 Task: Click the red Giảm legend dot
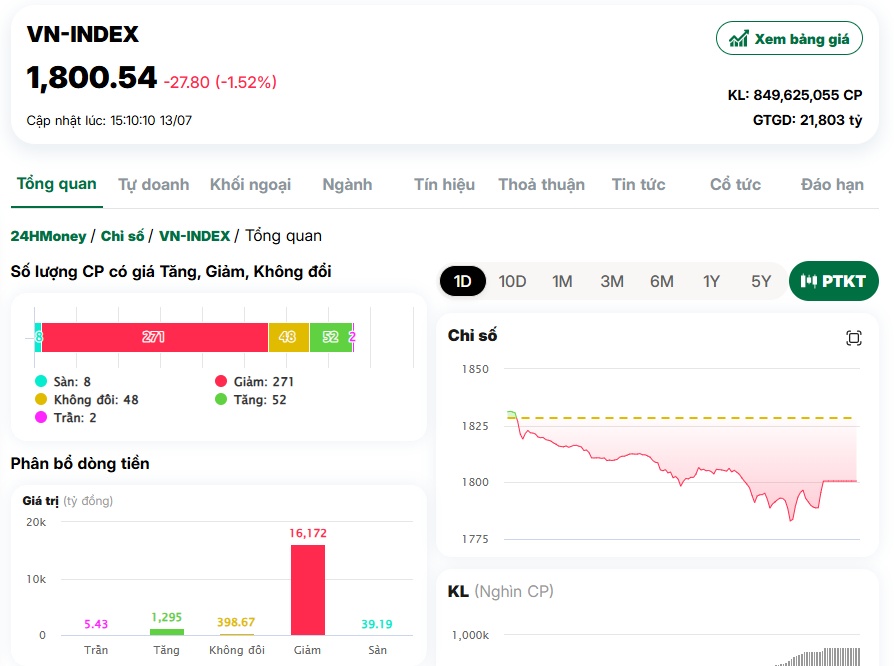coord(221,381)
